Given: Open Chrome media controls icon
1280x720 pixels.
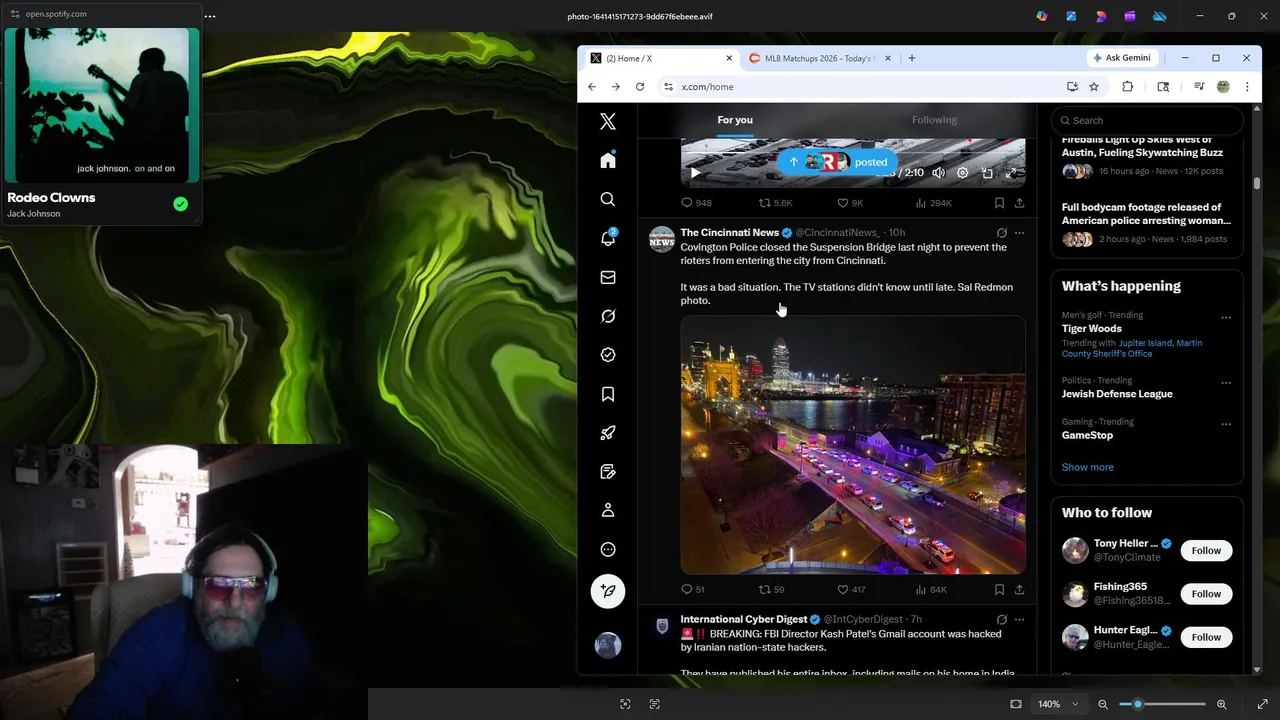Looking at the screenshot, I should click(x=1199, y=87).
